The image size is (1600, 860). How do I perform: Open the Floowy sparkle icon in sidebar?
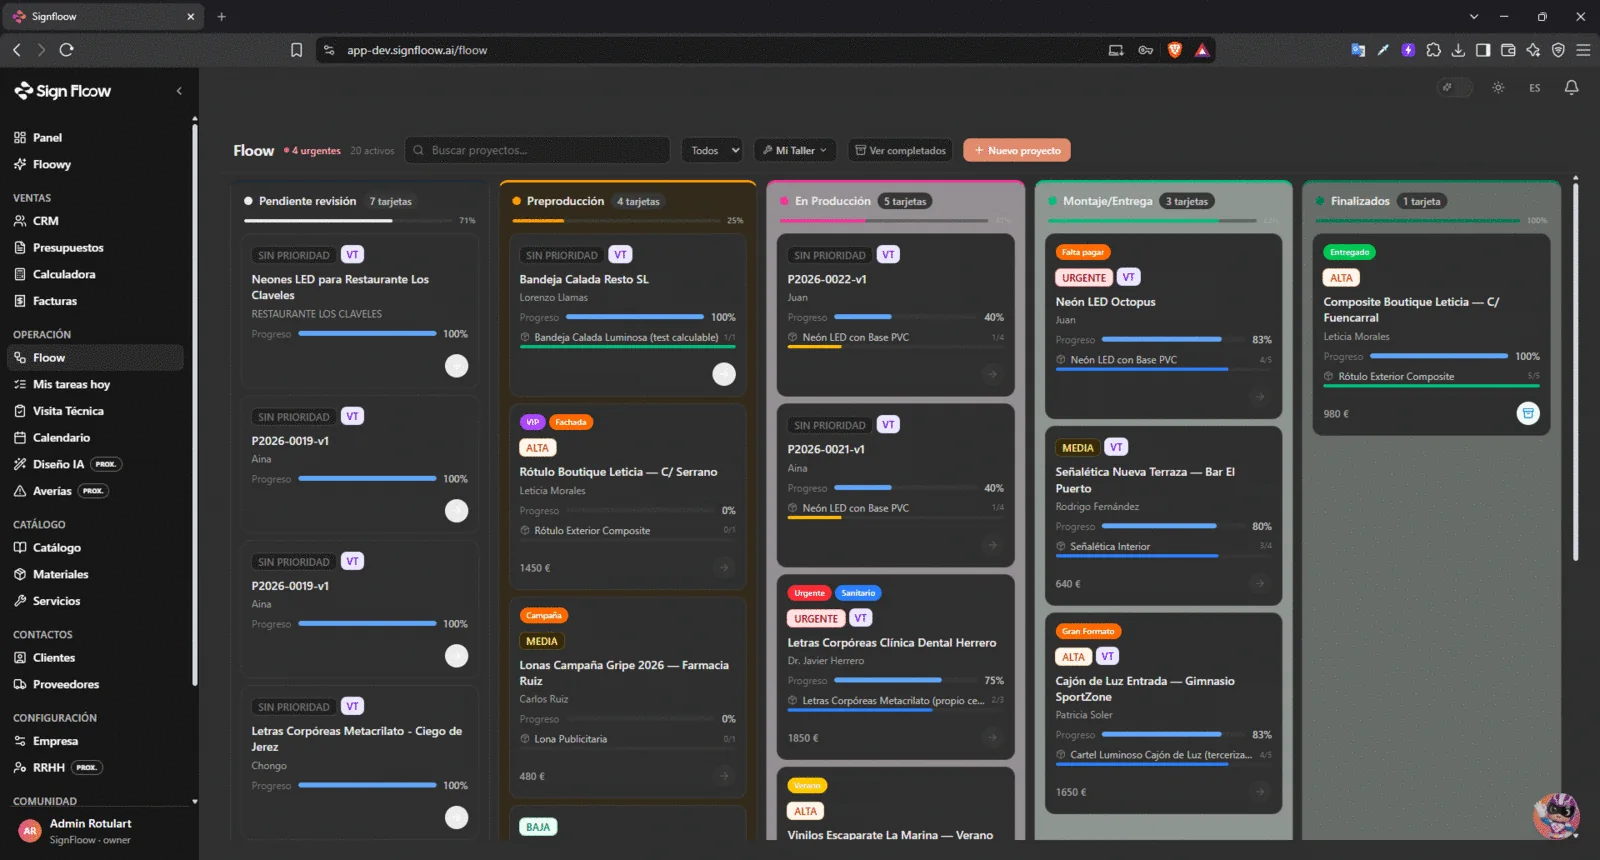click(x=20, y=164)
